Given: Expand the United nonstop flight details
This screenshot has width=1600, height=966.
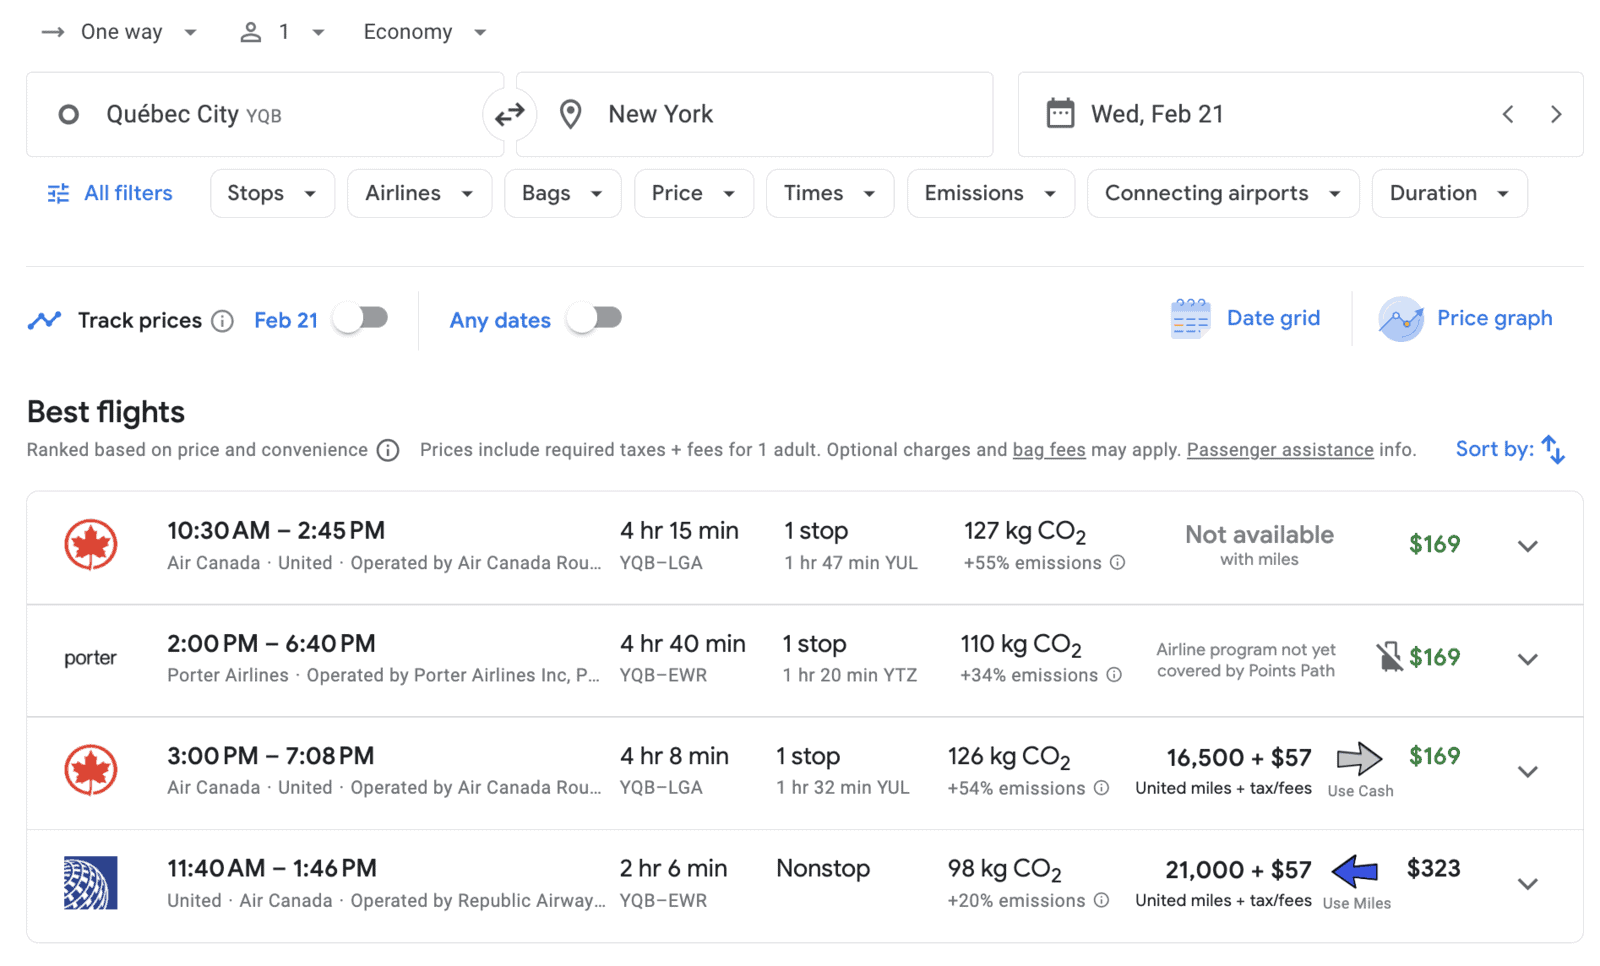Looking at the screenshot, I should coord(1527,884).
